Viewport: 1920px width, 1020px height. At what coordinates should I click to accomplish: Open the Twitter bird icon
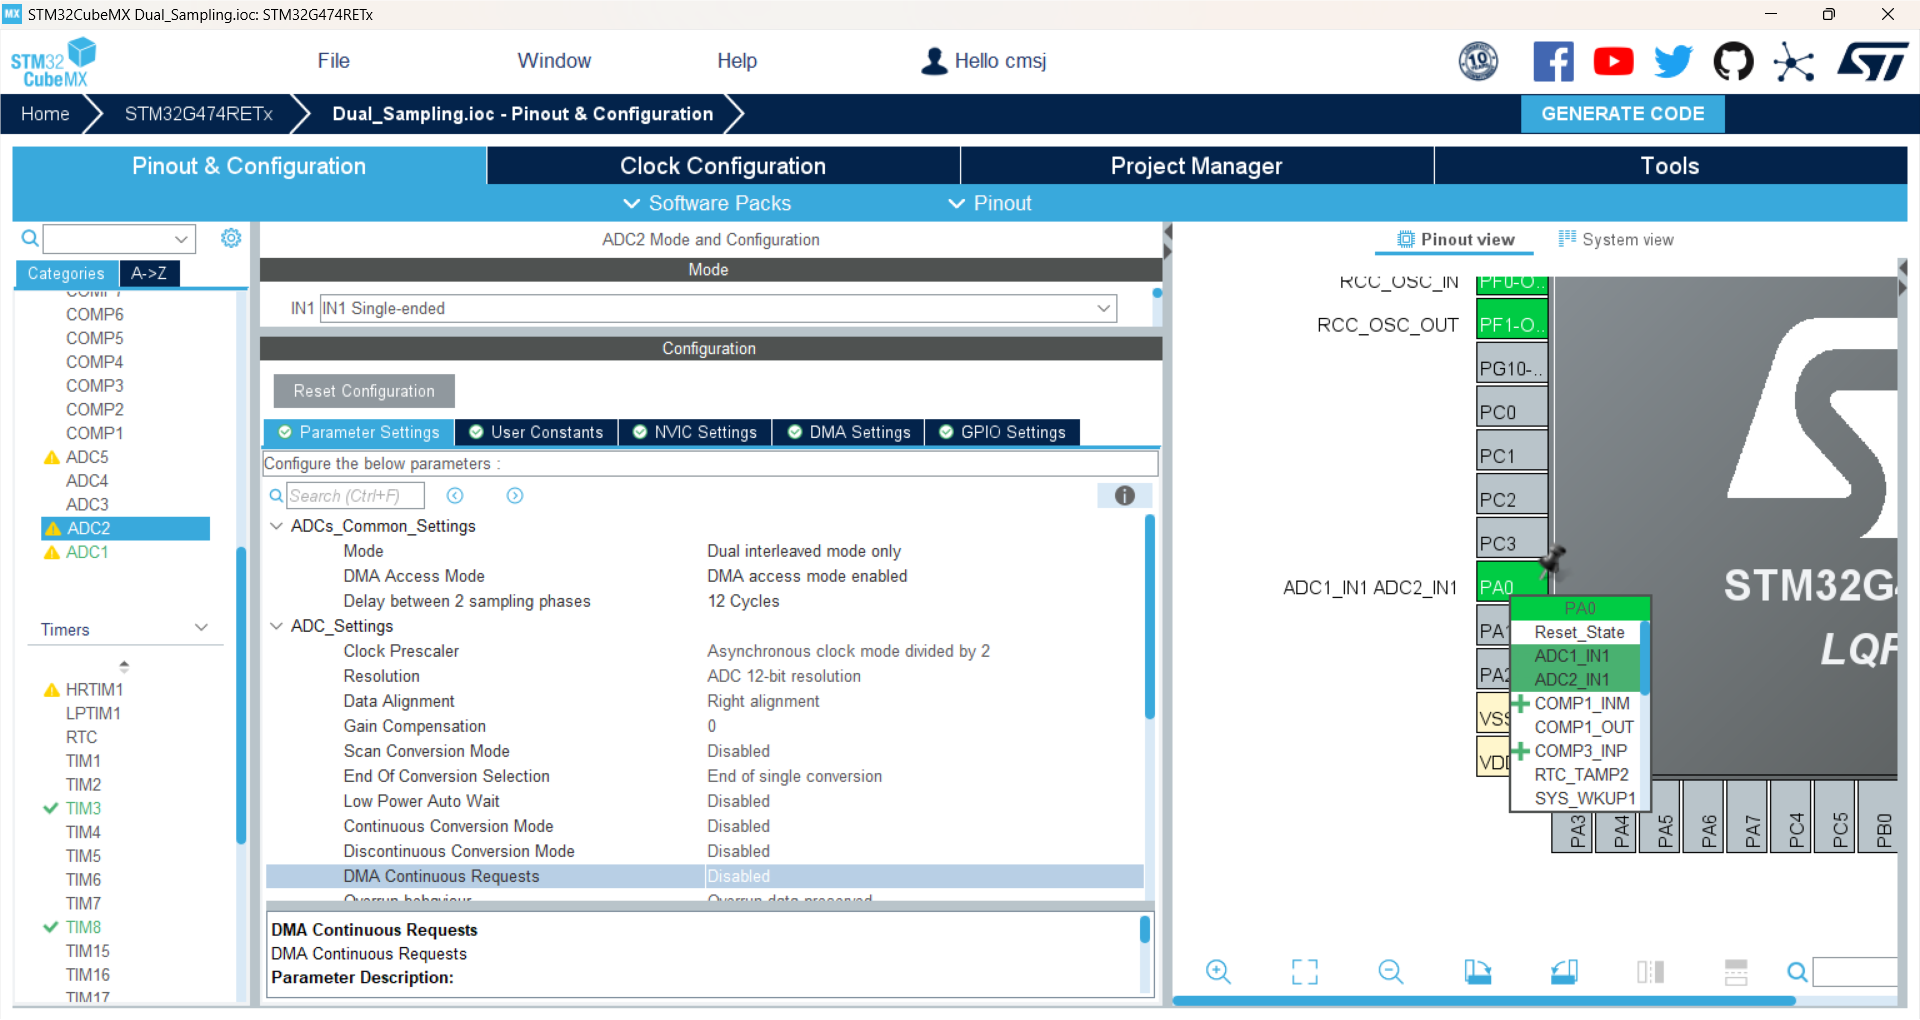point(1673,62)
